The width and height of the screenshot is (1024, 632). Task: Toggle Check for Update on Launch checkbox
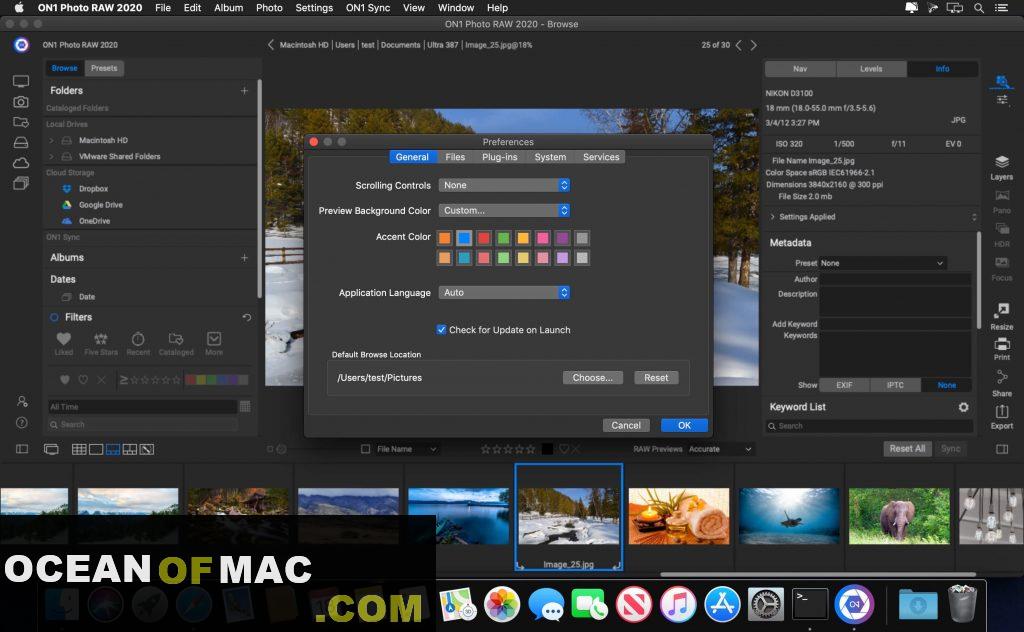point(441,330)
